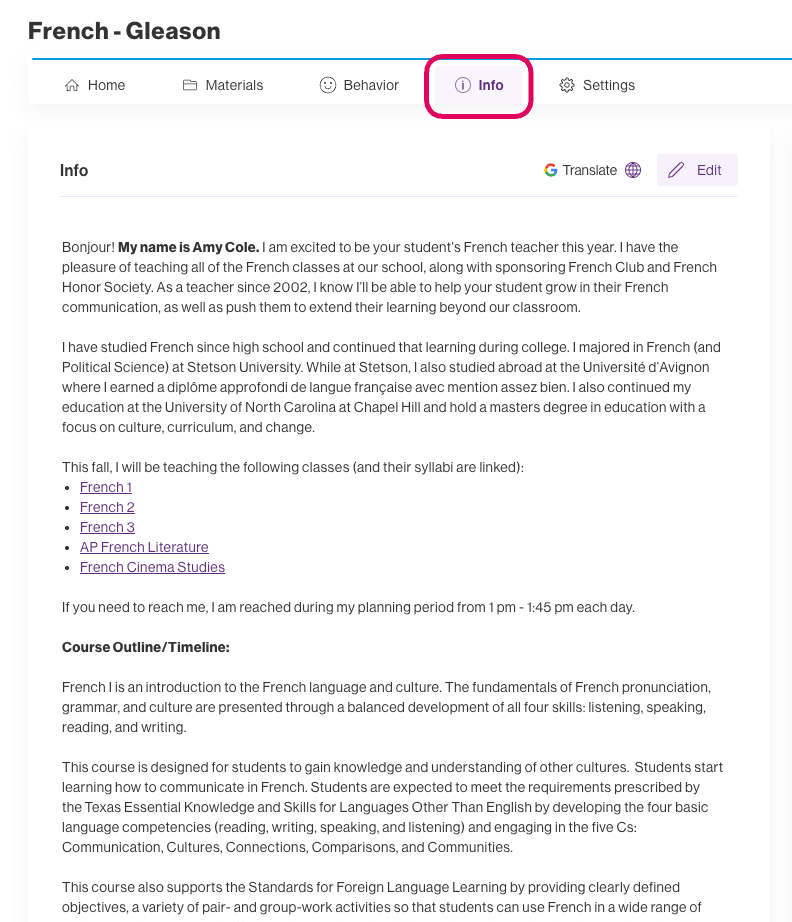Viewport: 792px width, 922px height.
Task: Click the Home house icon
Action: click(72, 86)
